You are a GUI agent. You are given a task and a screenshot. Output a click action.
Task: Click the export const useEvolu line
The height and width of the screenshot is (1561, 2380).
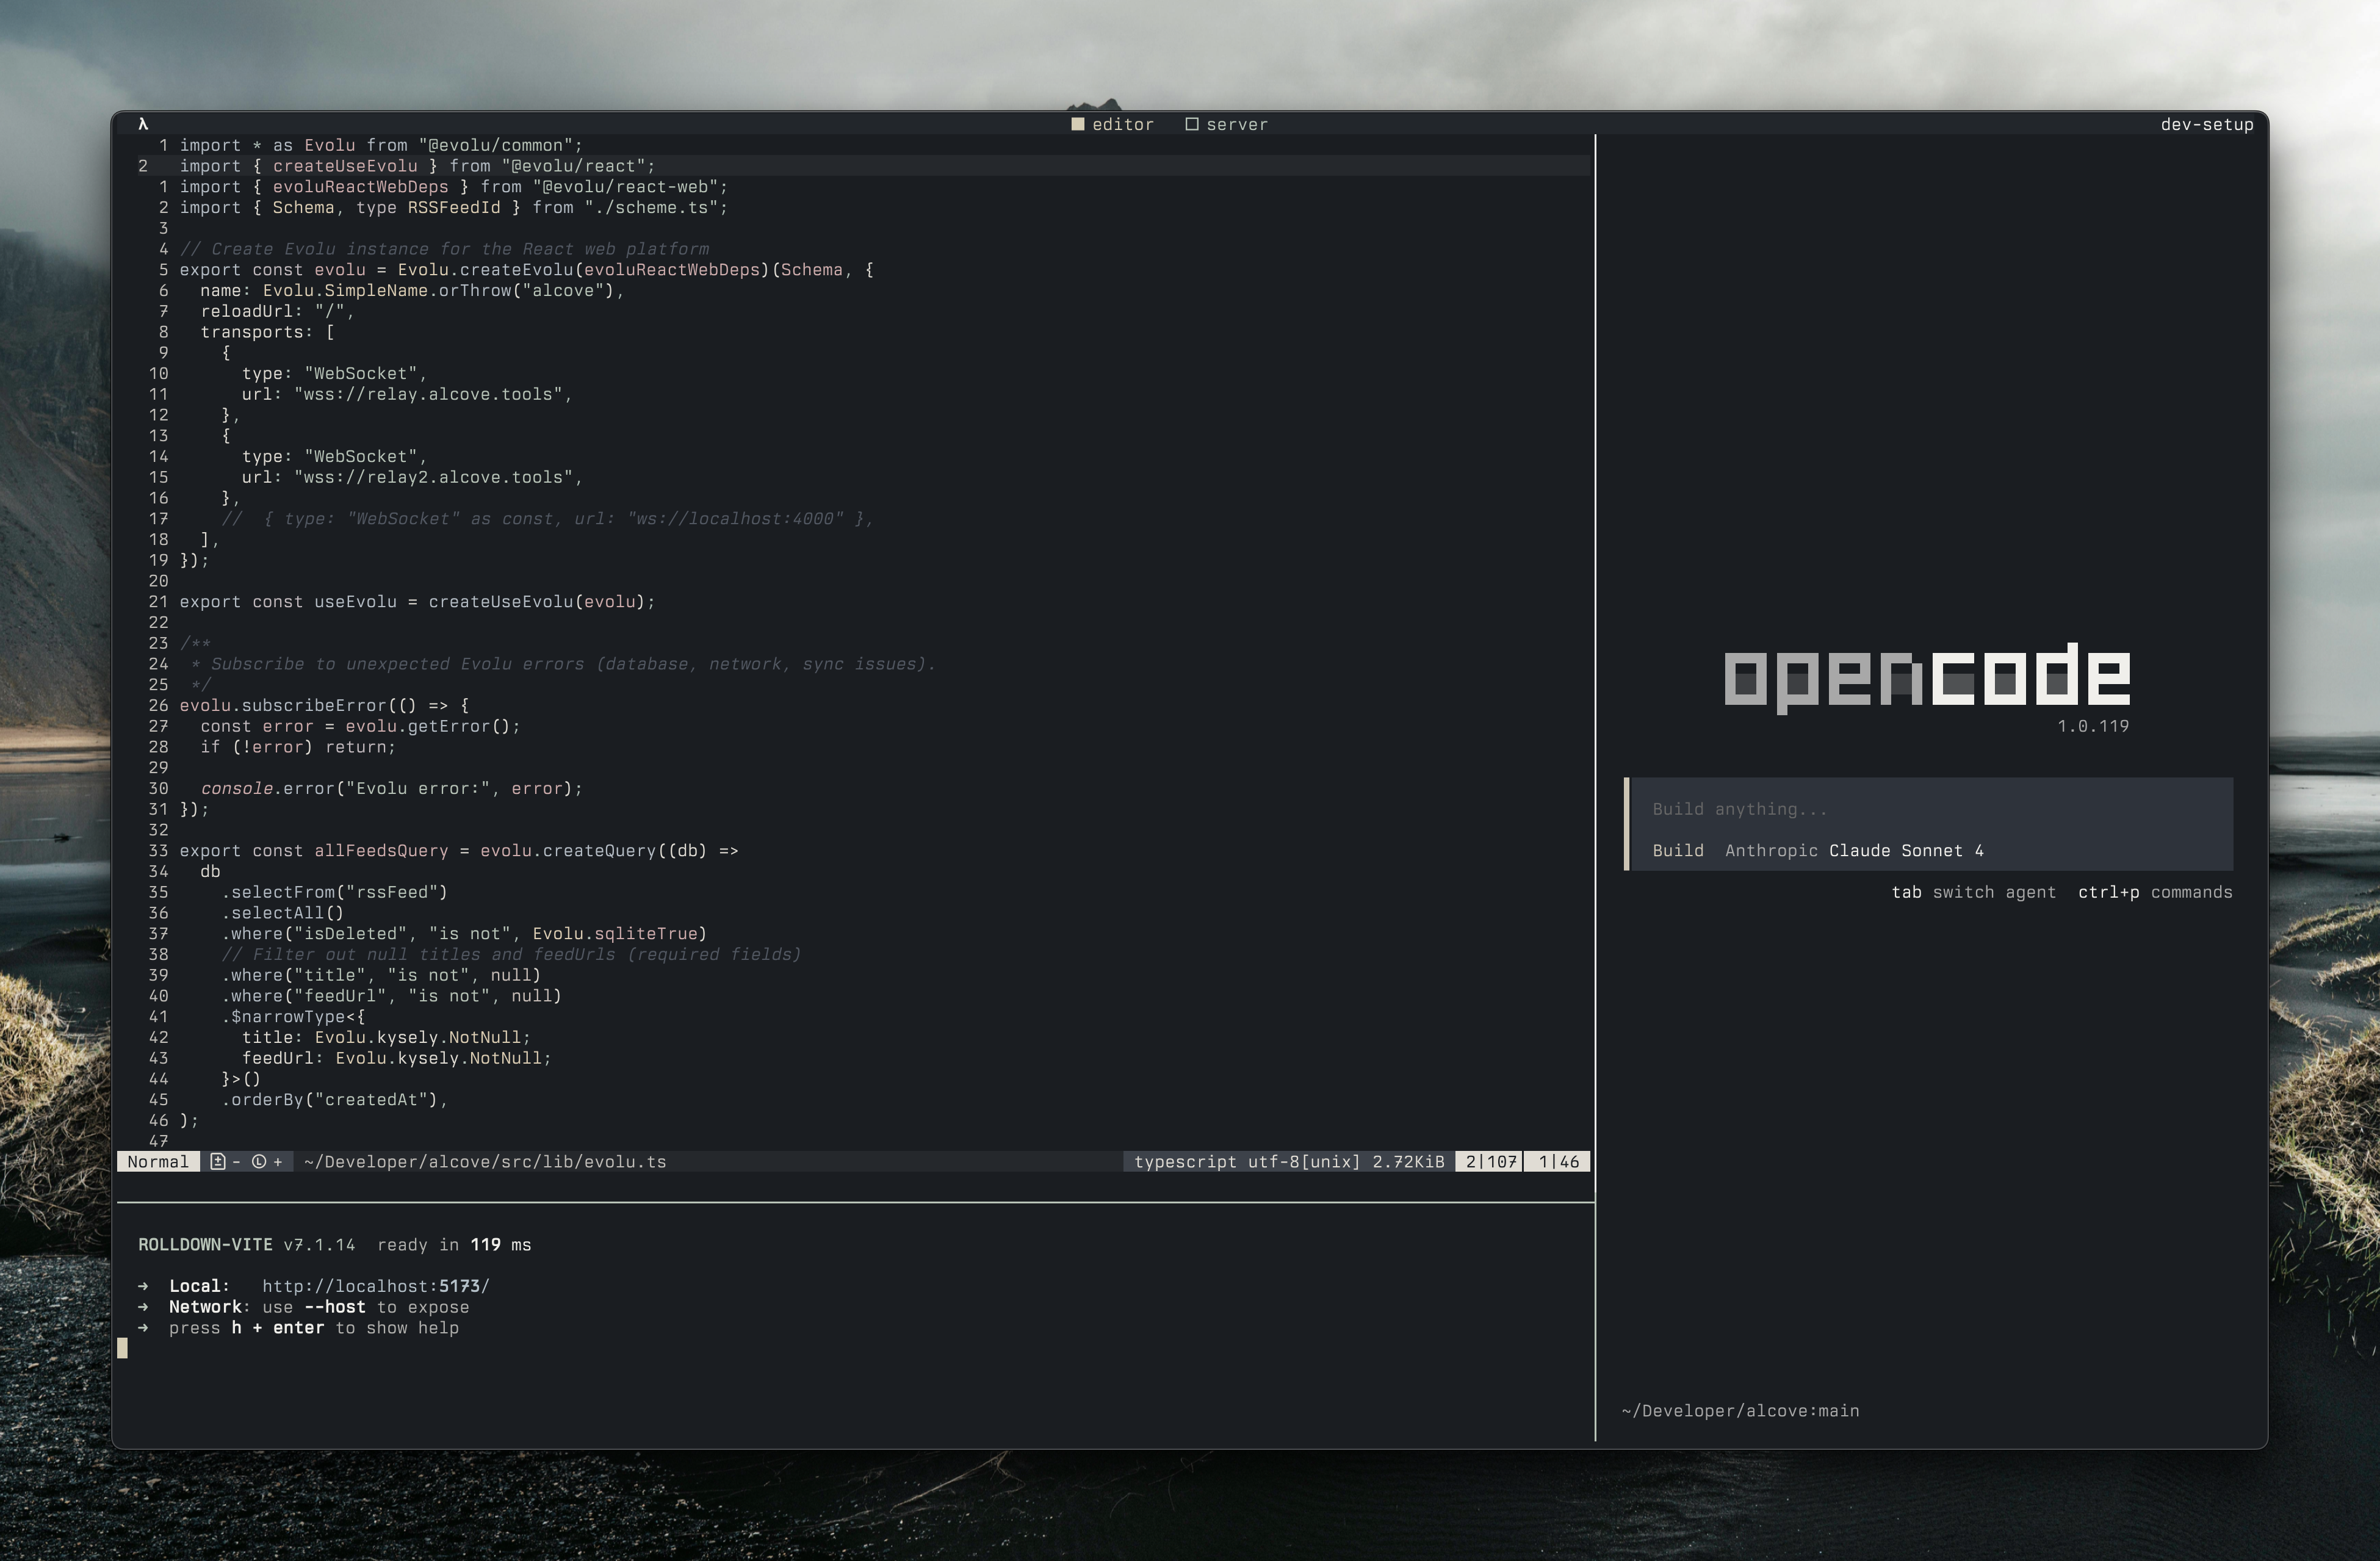pyautogui.click(x=417, y=602)
